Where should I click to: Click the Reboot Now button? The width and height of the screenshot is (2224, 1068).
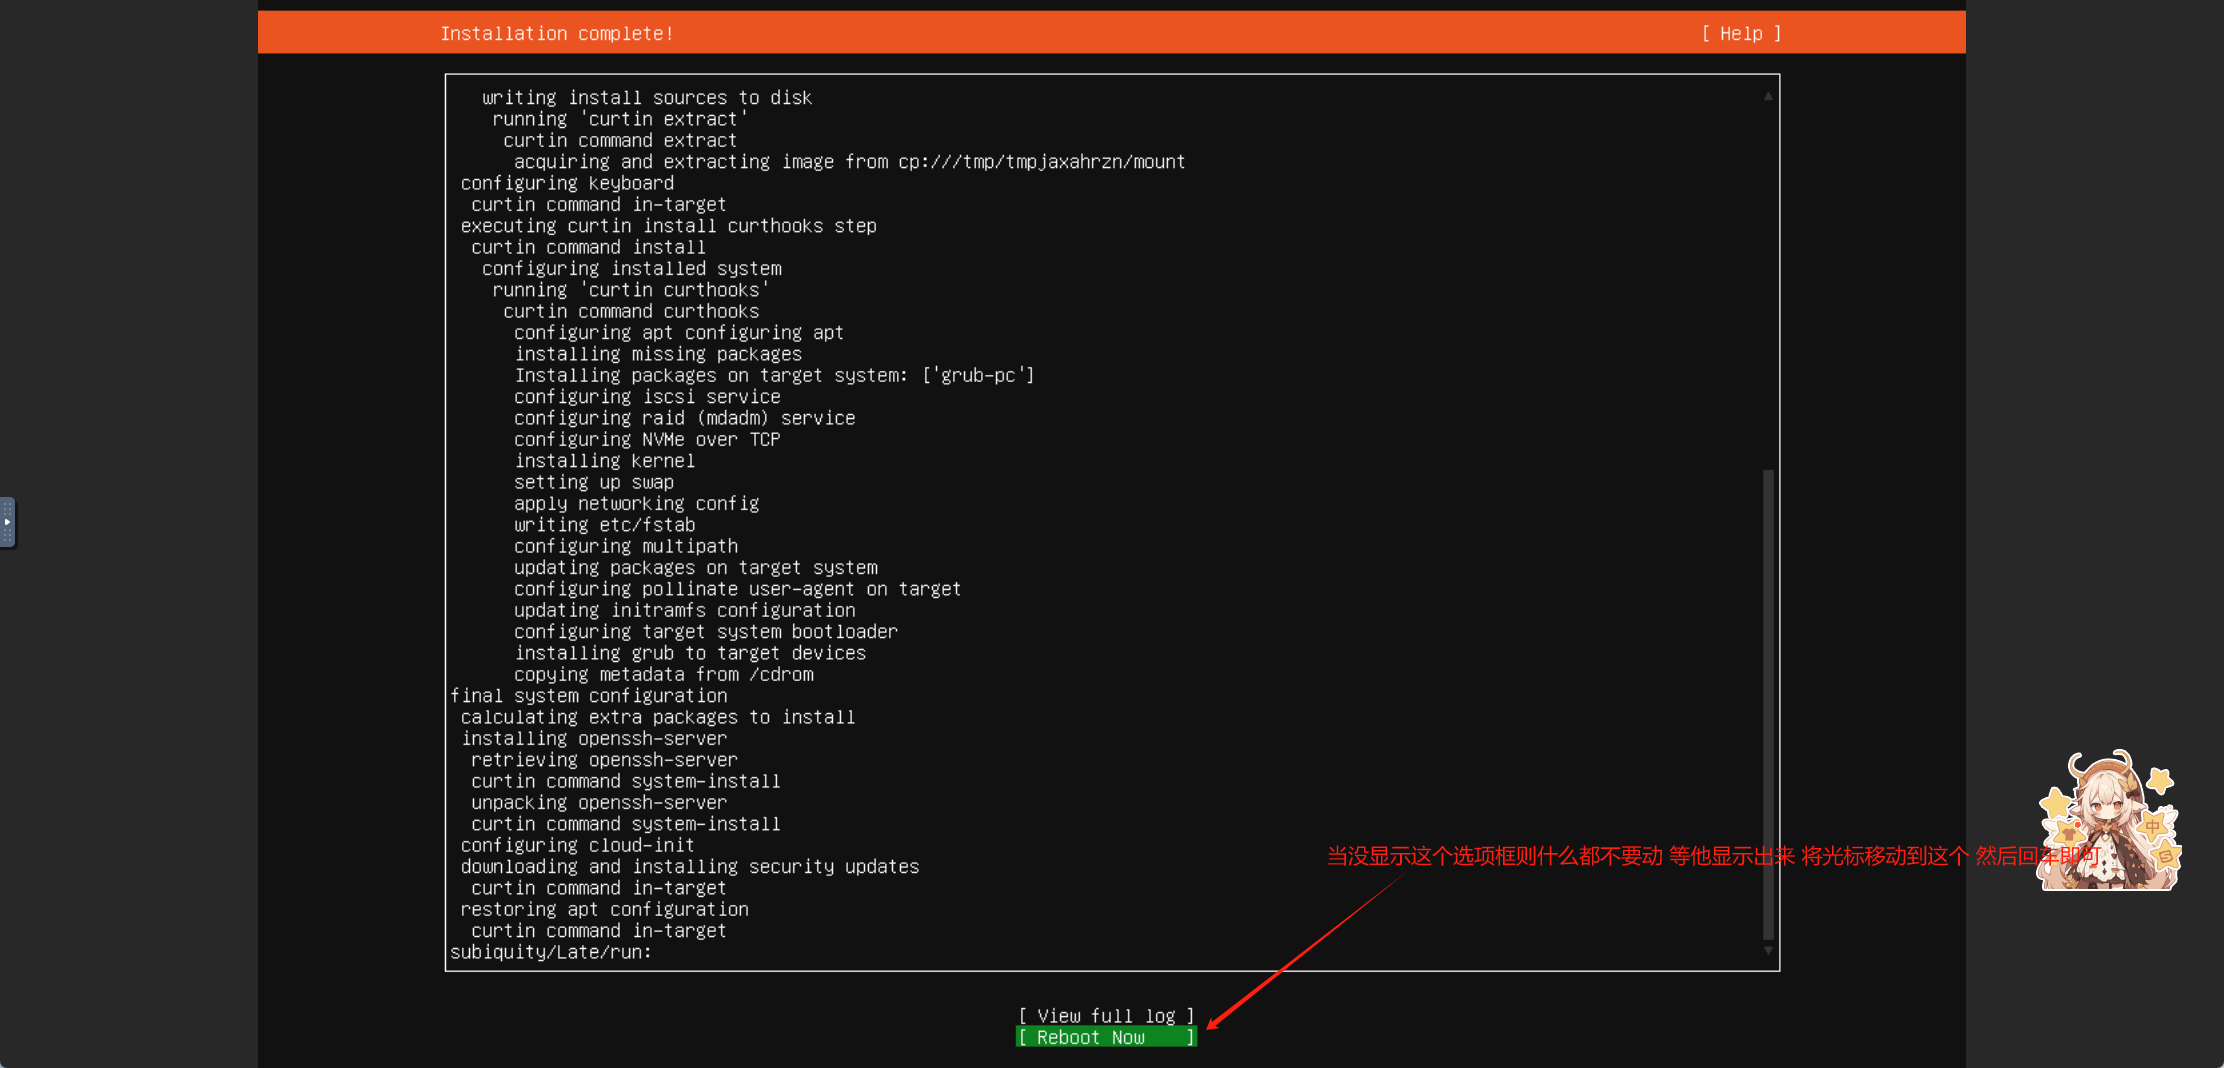(x=1105, y=1038)
